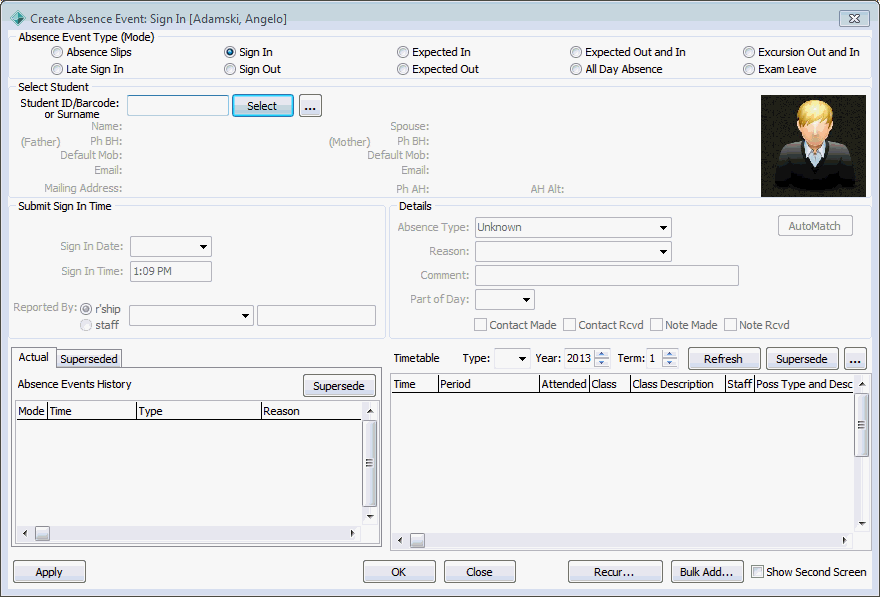Click the history horizontal scrollbar thumb
The width and height of the screenshot is (880, 597).
click(43, 533)
